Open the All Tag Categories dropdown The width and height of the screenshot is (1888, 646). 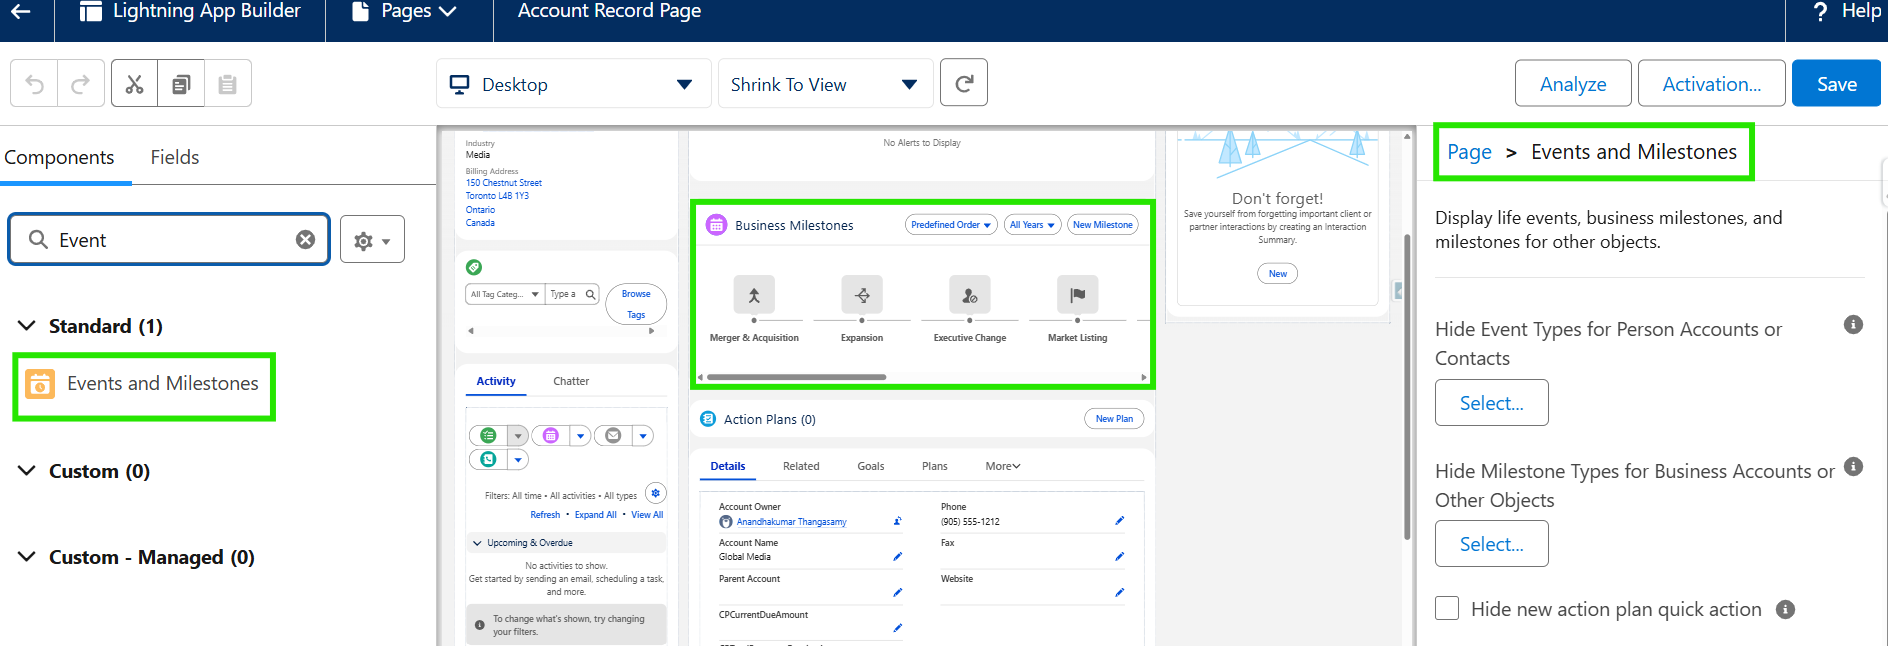coord(505,294)
